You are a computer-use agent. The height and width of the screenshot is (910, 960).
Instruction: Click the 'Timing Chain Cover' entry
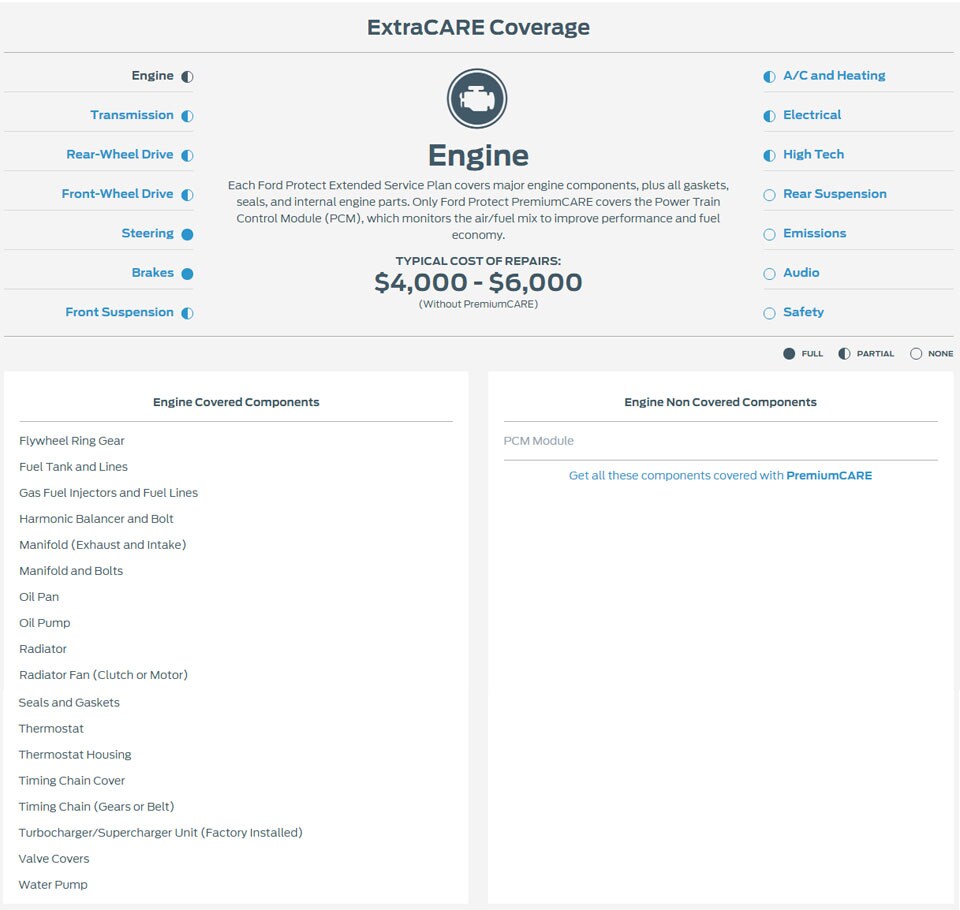click(72, 781)
